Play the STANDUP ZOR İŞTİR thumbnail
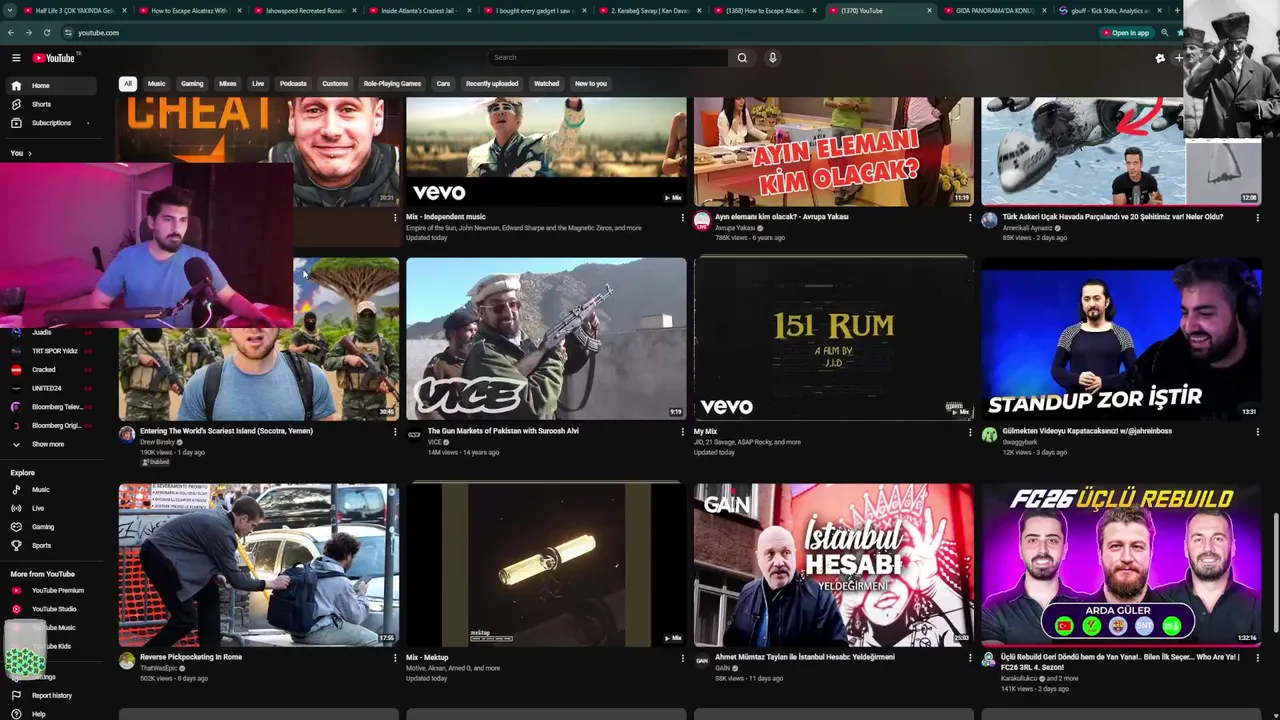The image size is (1280, 720). (1121, 339)
